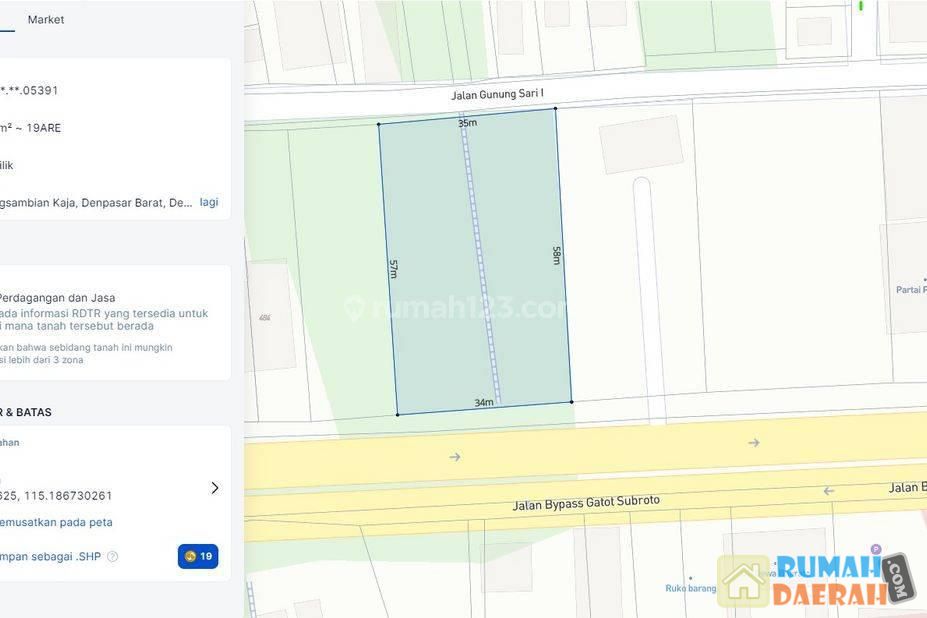The image size is (927, 618).
Task: Open the help icon next to .SHP
Action: [x=113, y=557]
